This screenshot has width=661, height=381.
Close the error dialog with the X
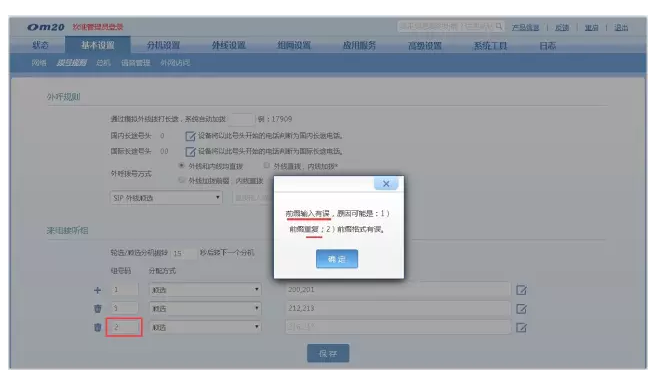click(386, 184)
